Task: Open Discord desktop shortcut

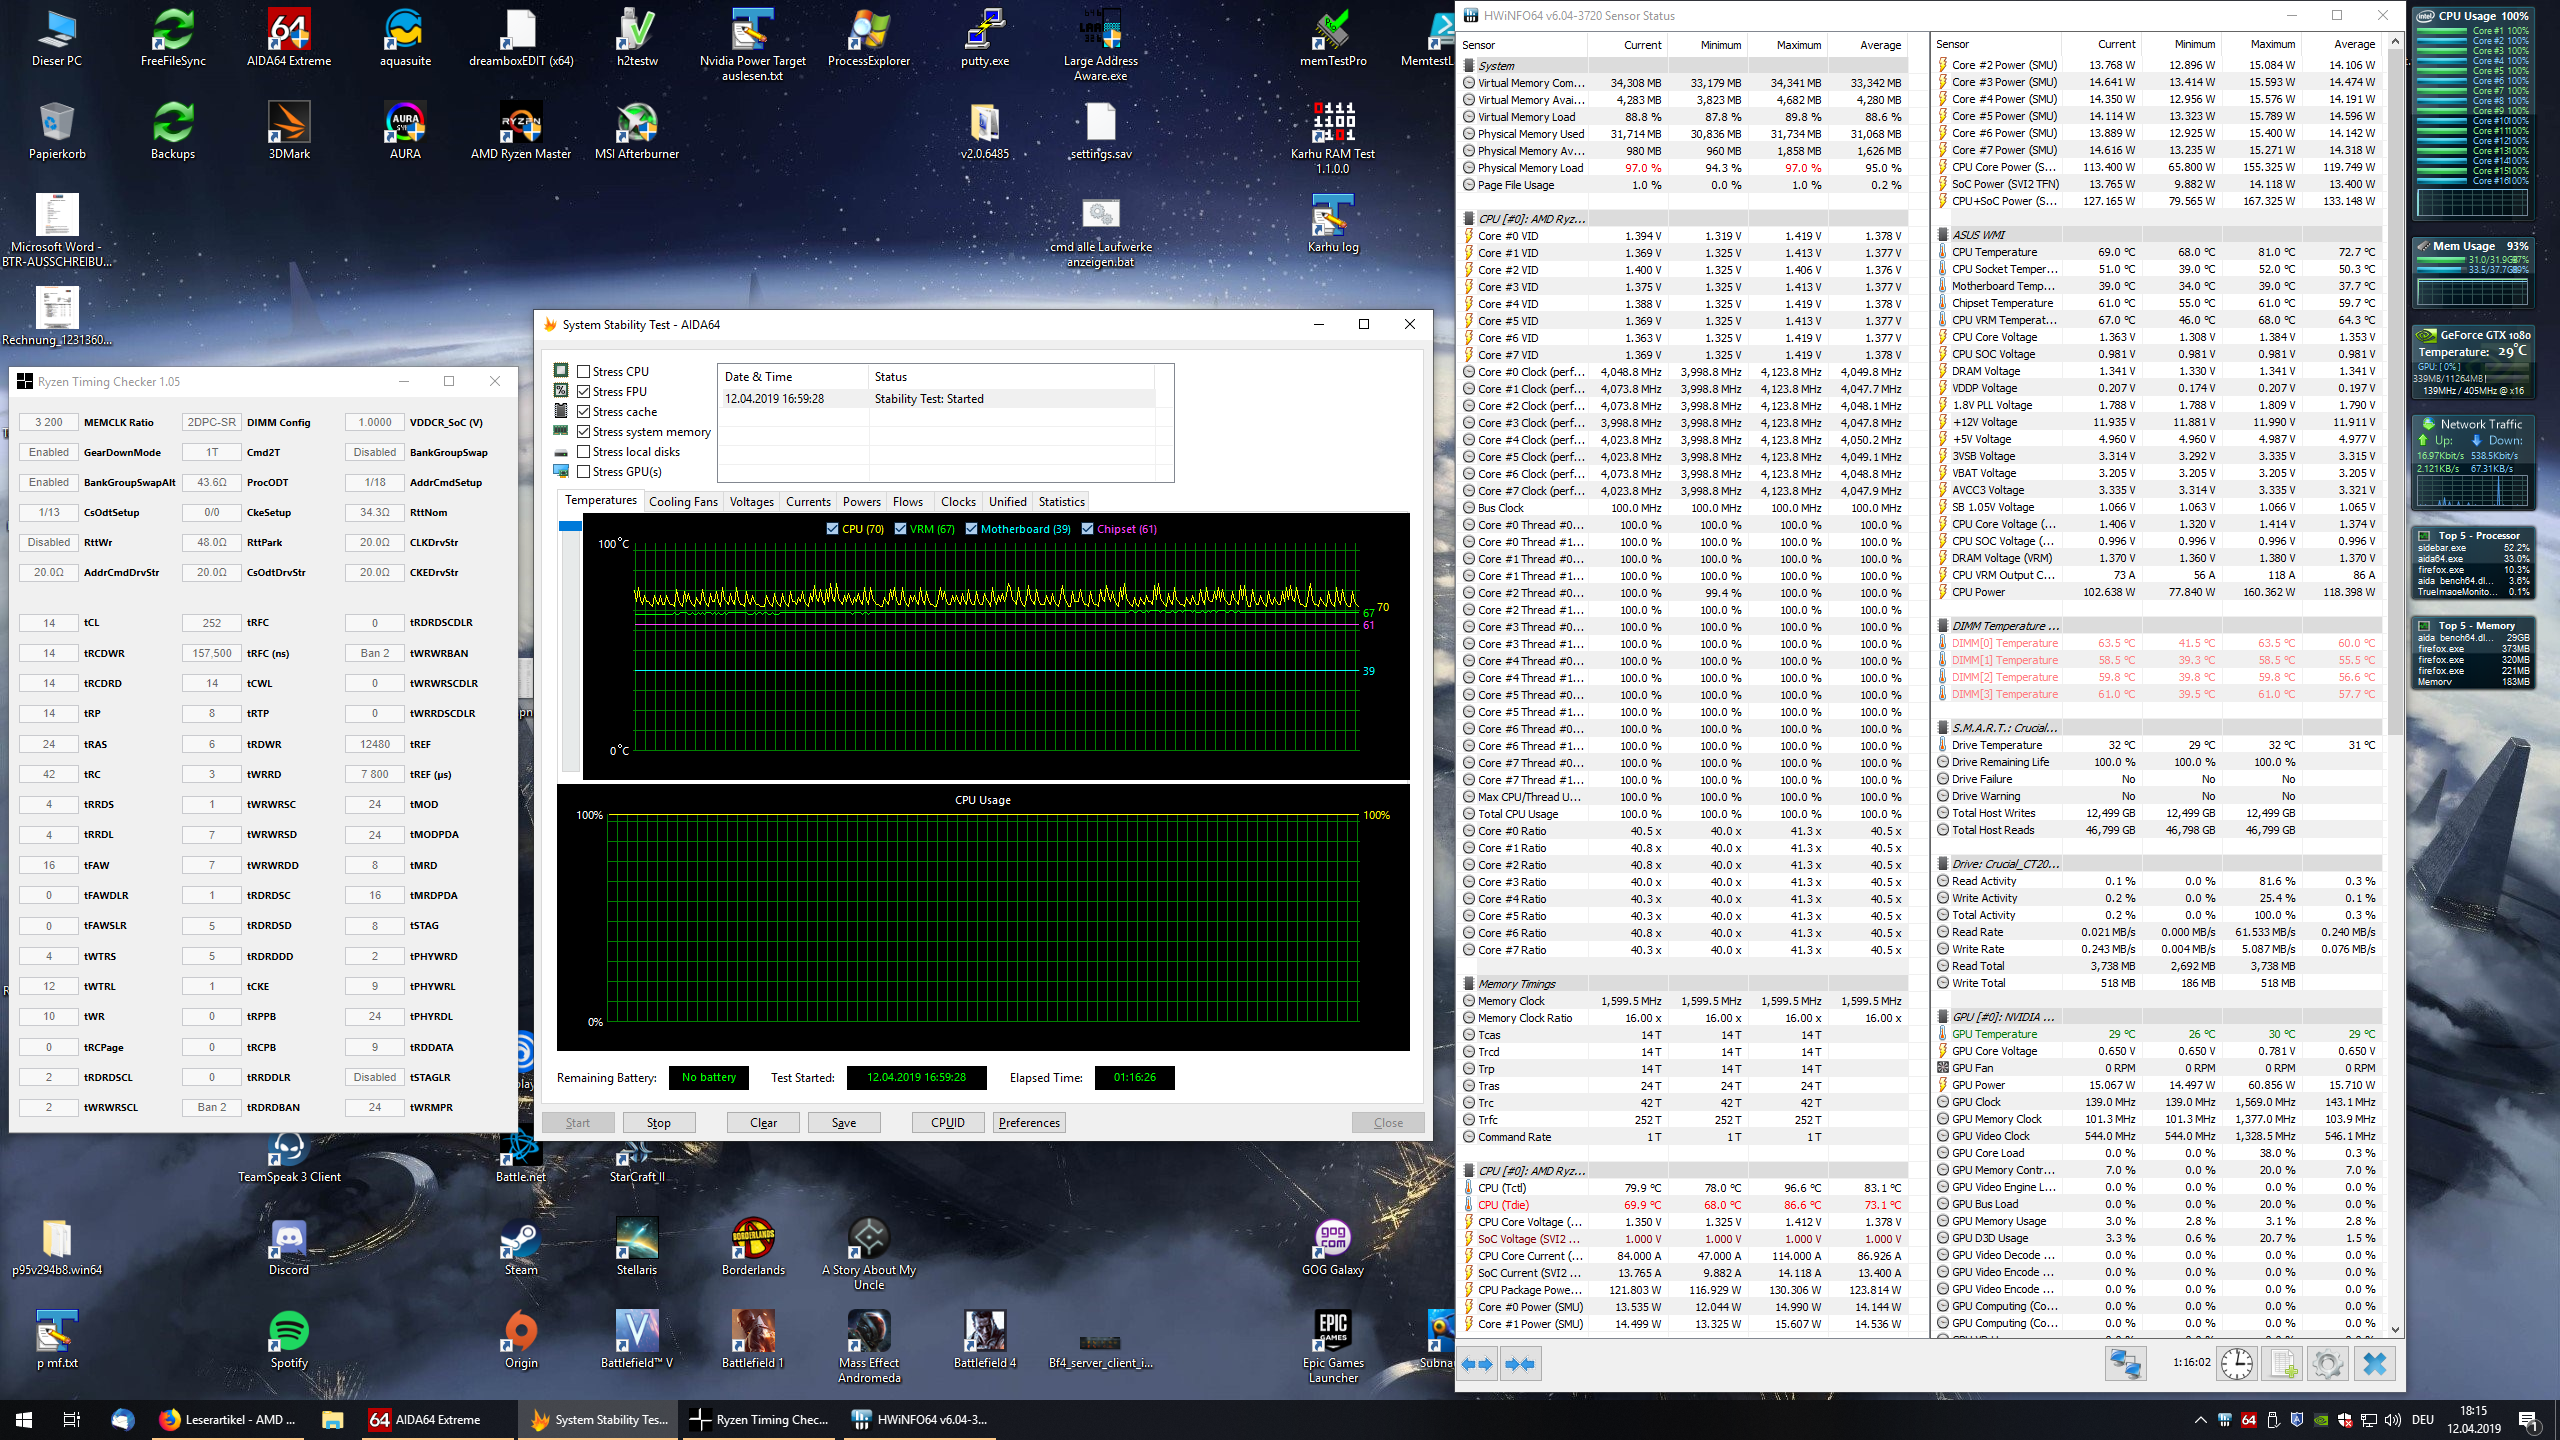Action: point(289,1247)
